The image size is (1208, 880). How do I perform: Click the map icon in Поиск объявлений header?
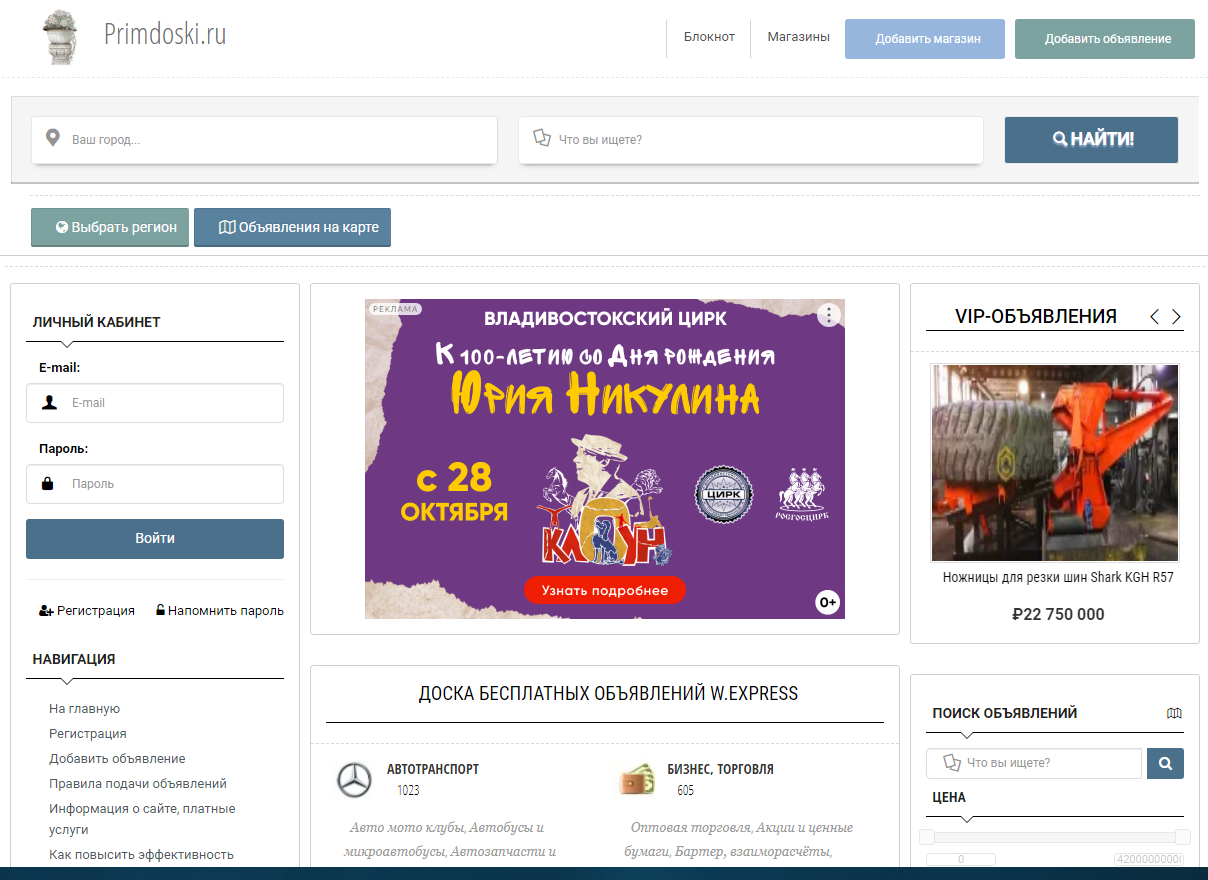click(1175, 714)
